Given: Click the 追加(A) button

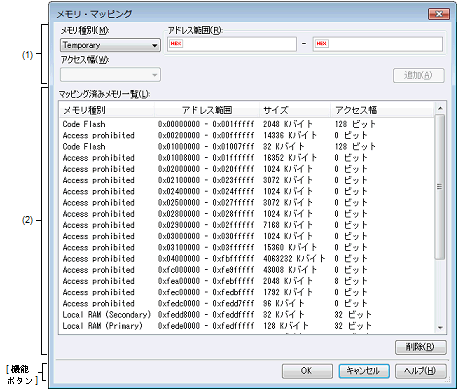Looking at the screenshot, I should point(418,75).
